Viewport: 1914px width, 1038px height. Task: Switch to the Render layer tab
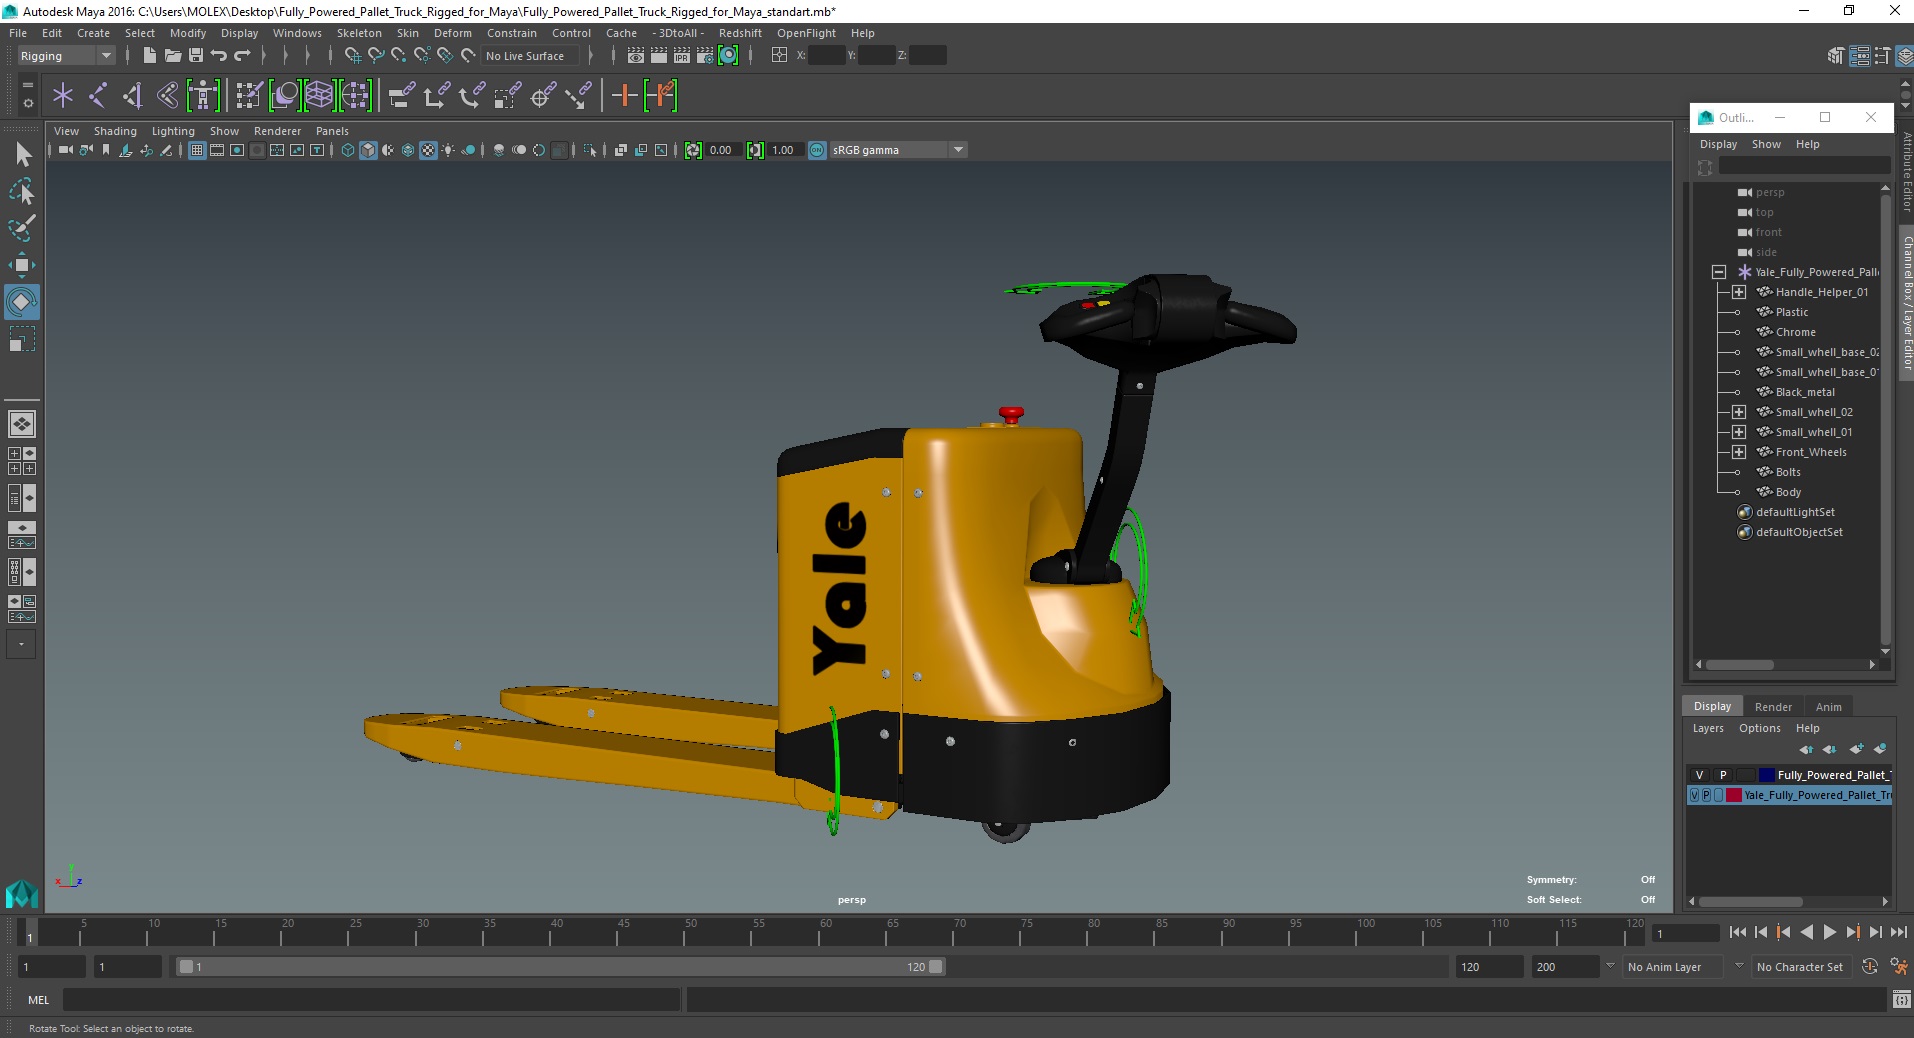point(1773,707)
